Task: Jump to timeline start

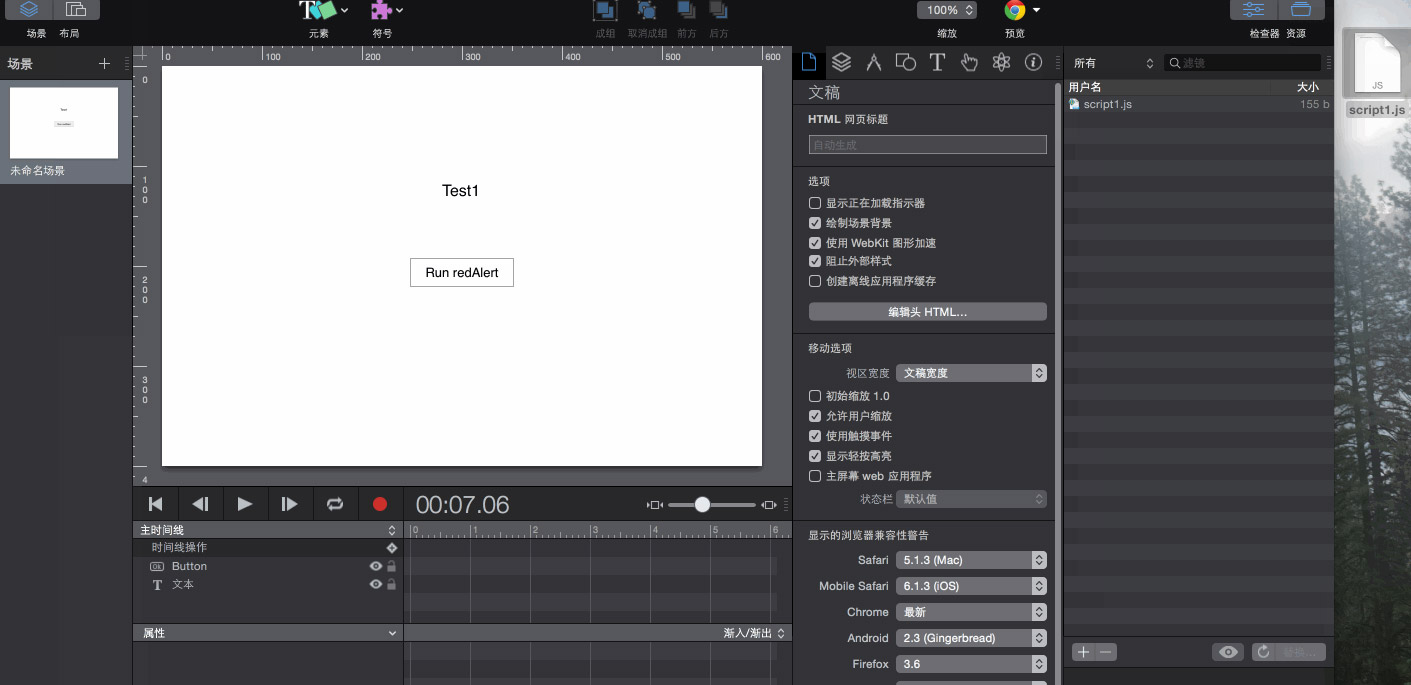Action: click(155, 504)
